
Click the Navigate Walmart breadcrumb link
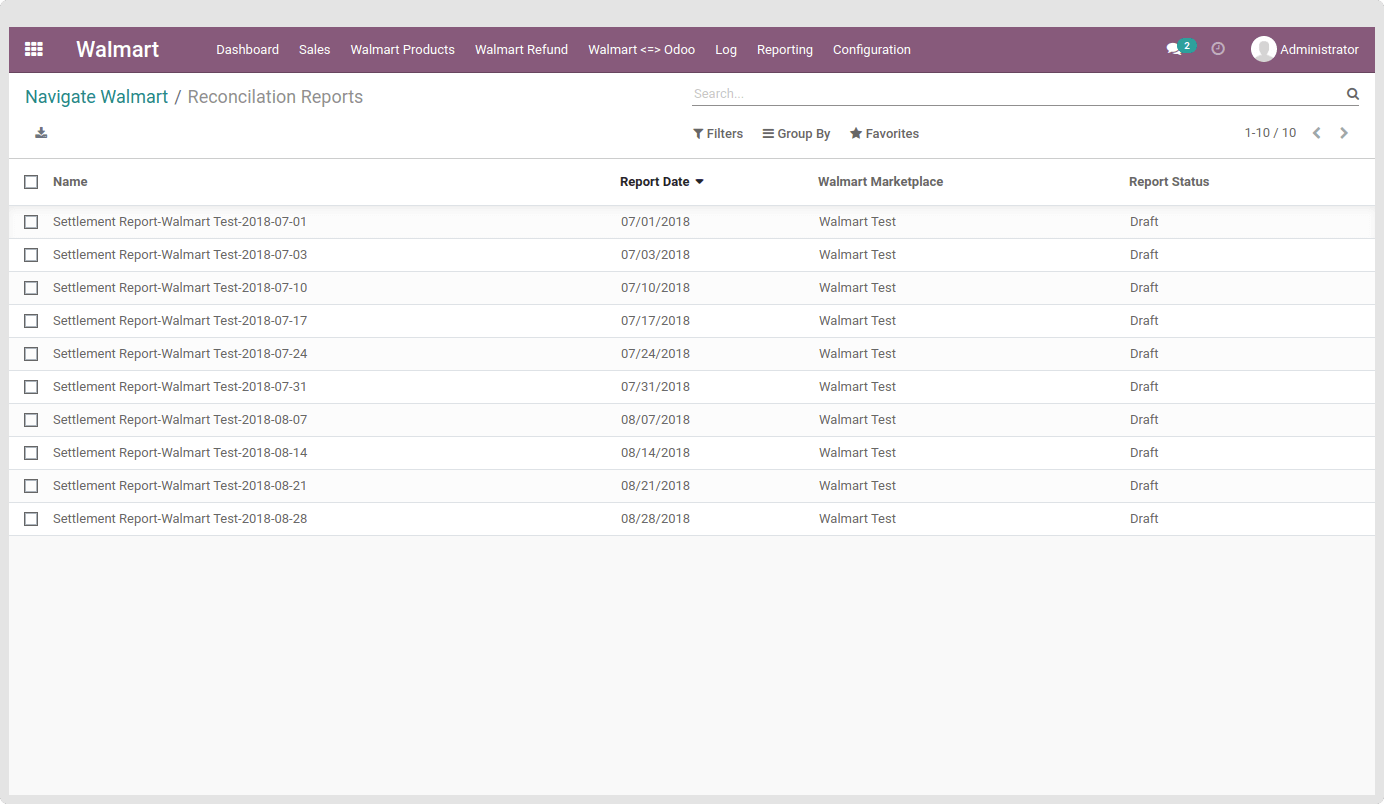point(97,97)
